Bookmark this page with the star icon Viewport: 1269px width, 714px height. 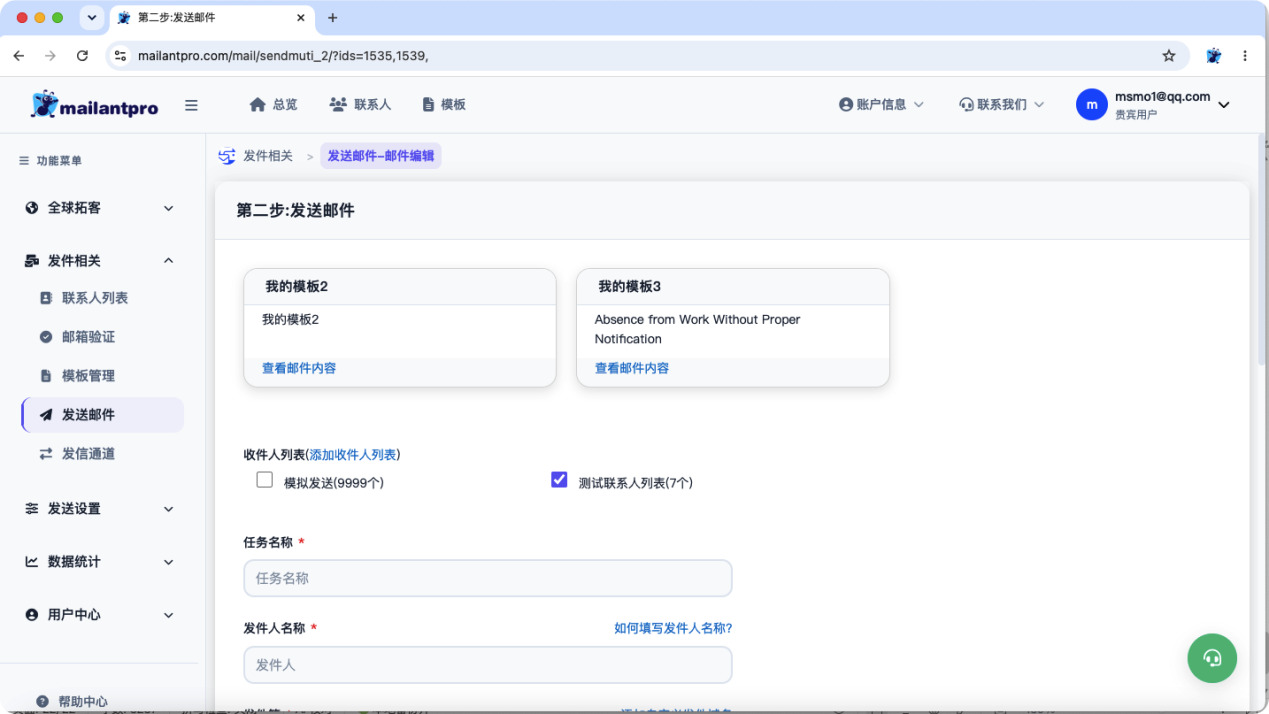tap(1169, 56)
